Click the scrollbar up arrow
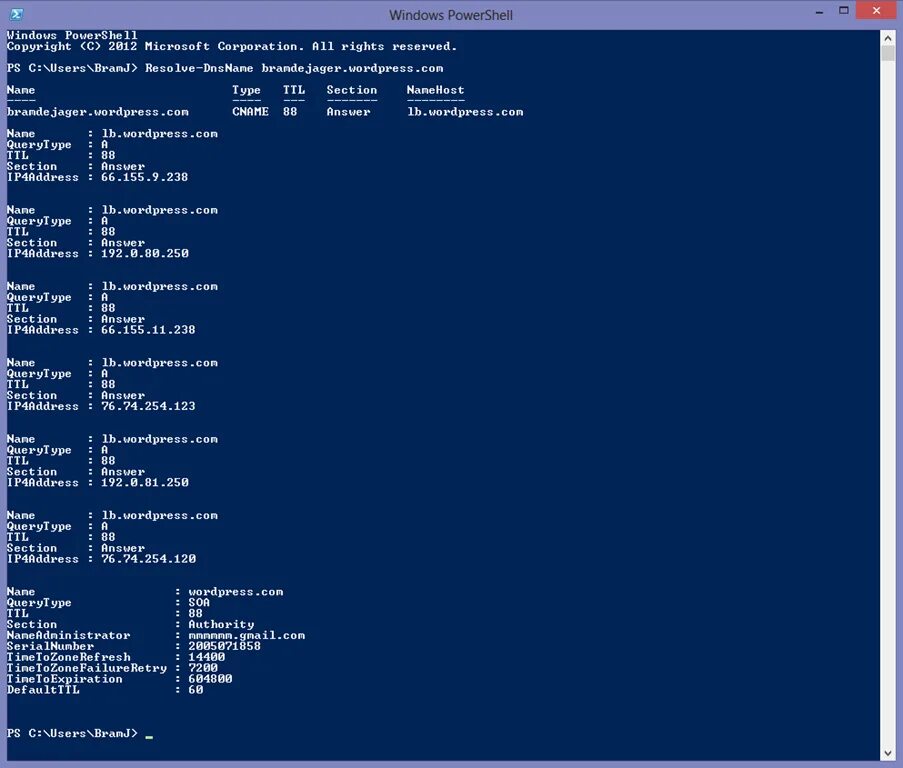 click(x=888, y=39)
